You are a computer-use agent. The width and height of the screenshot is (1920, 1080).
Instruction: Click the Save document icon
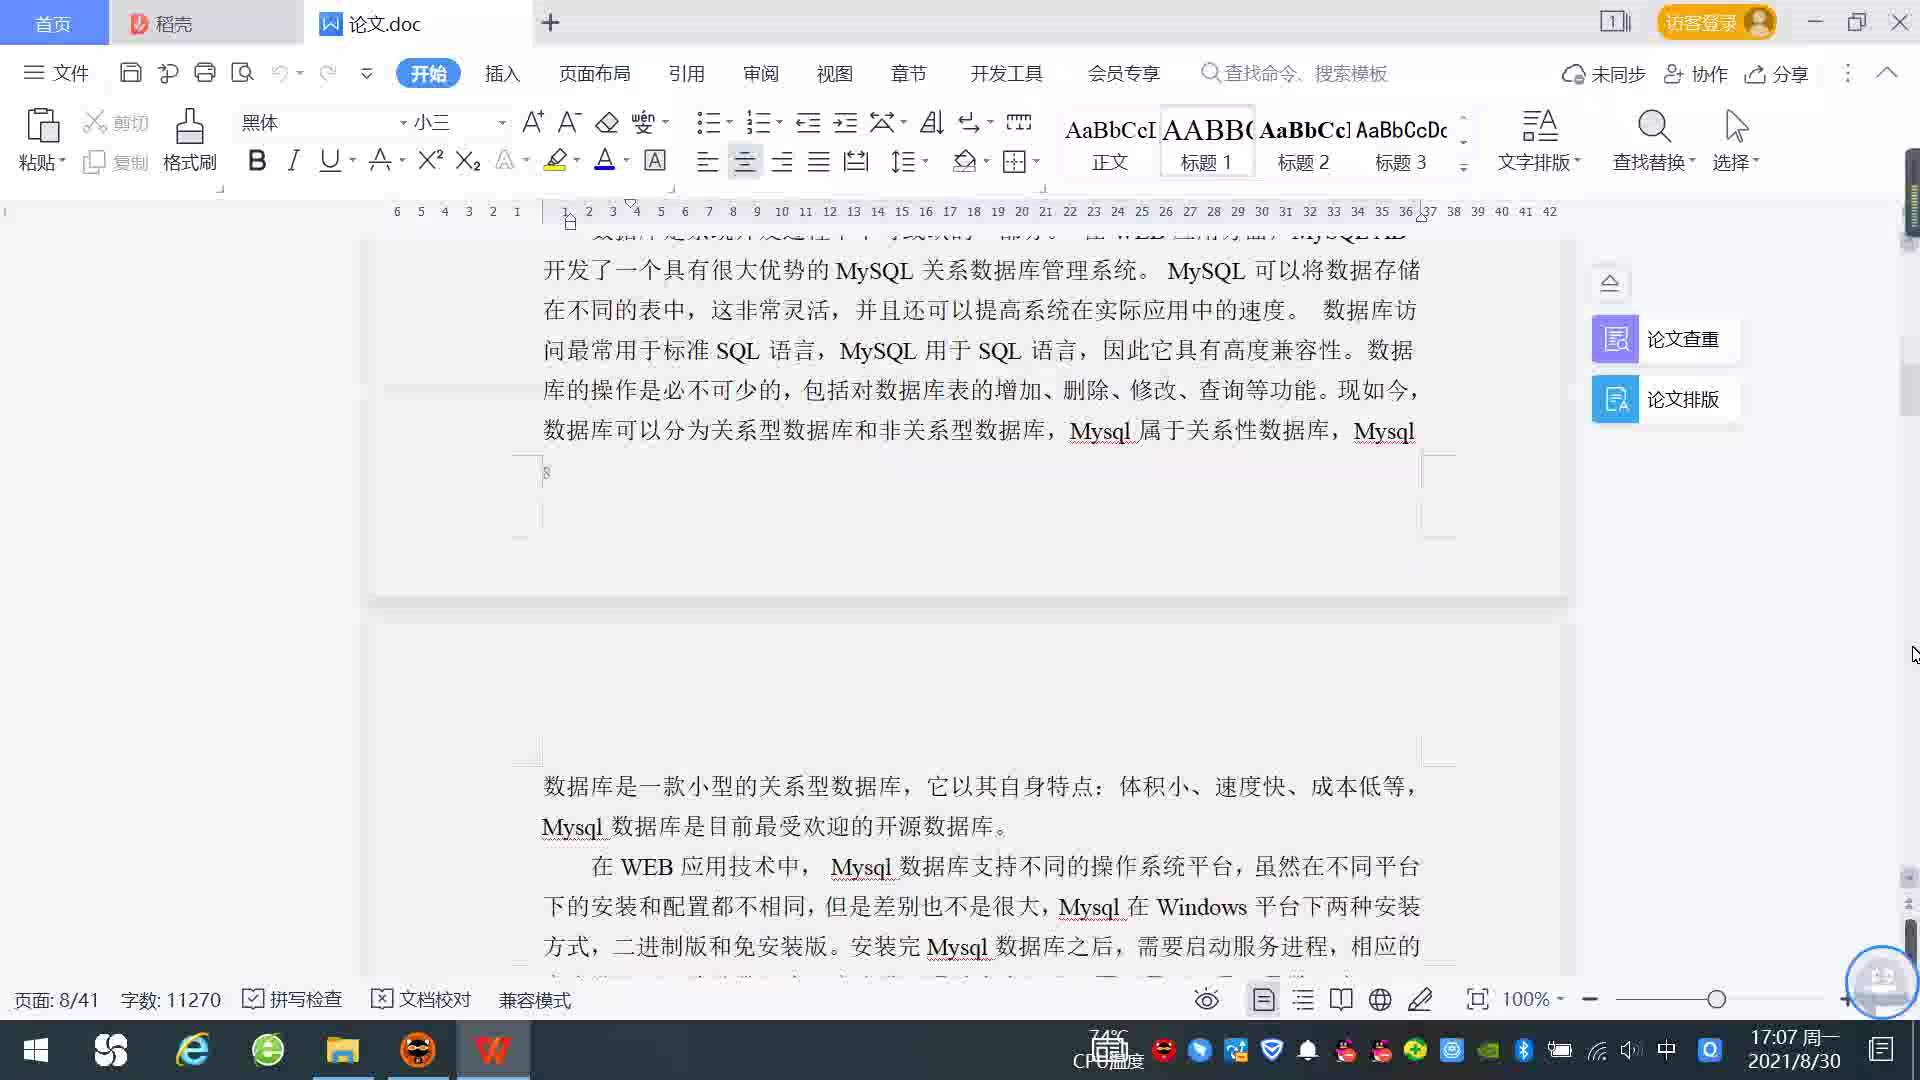click(130, 73)
